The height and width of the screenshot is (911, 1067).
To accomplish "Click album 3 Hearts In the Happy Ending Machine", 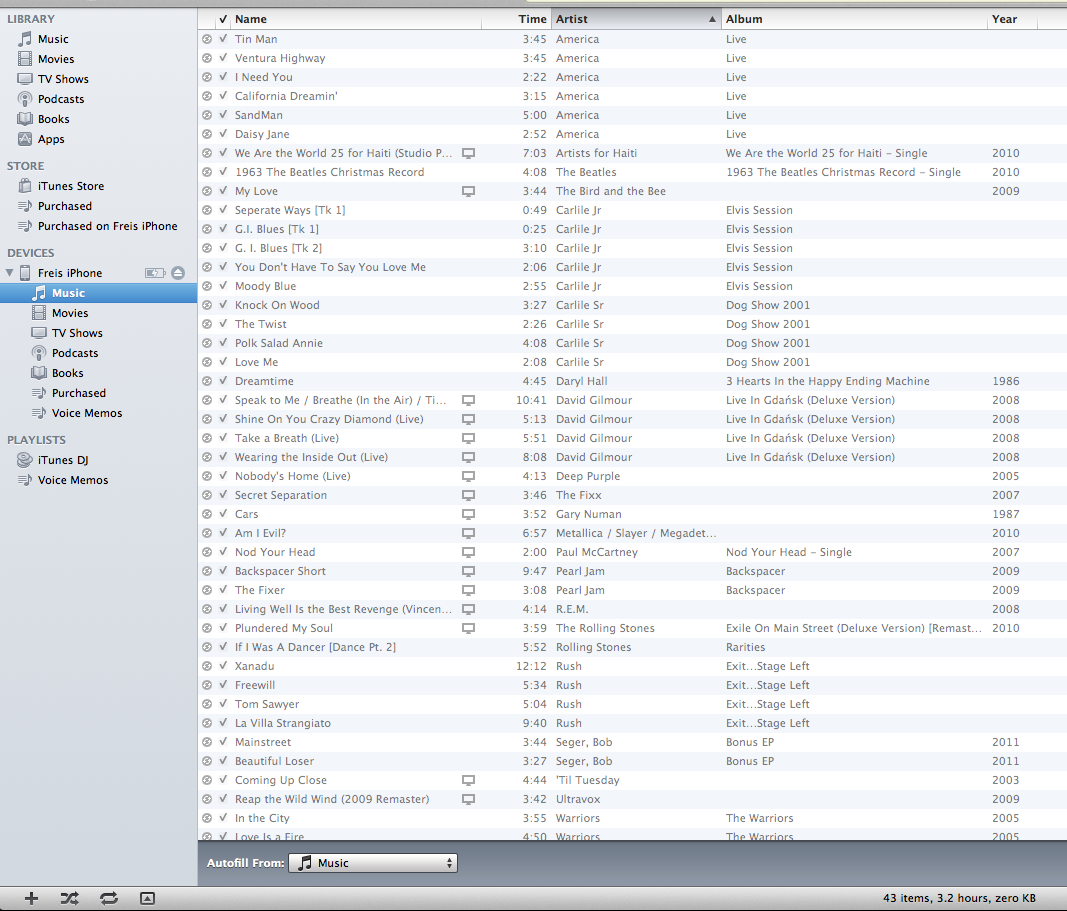I will pyautogui.click(x=827, y=381).
